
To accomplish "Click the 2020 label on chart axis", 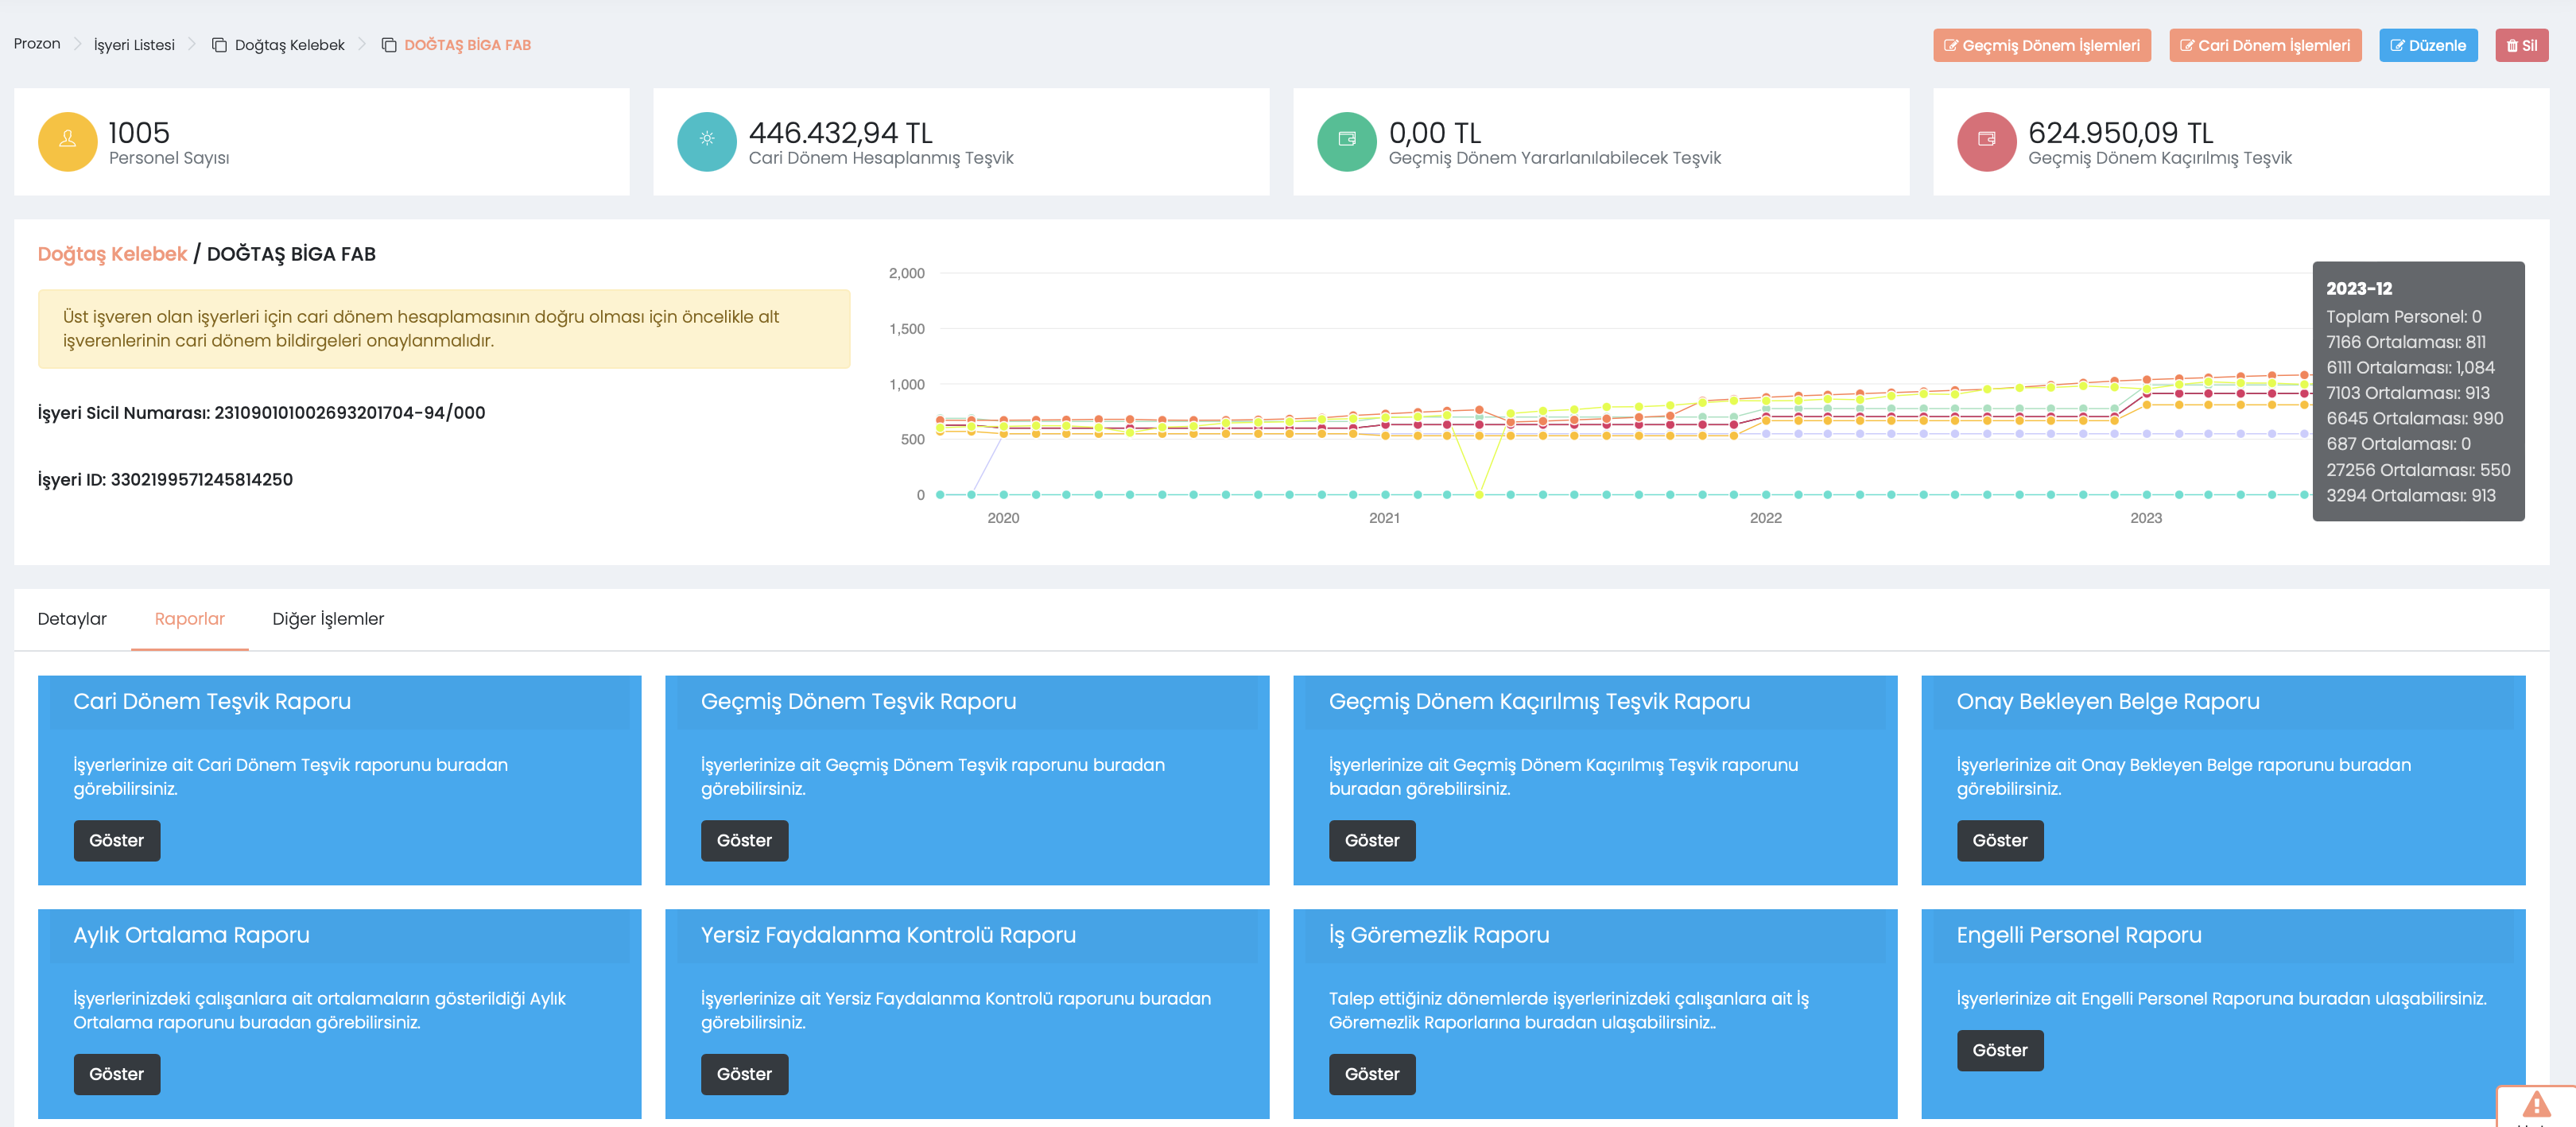I will pos(1003,518).
